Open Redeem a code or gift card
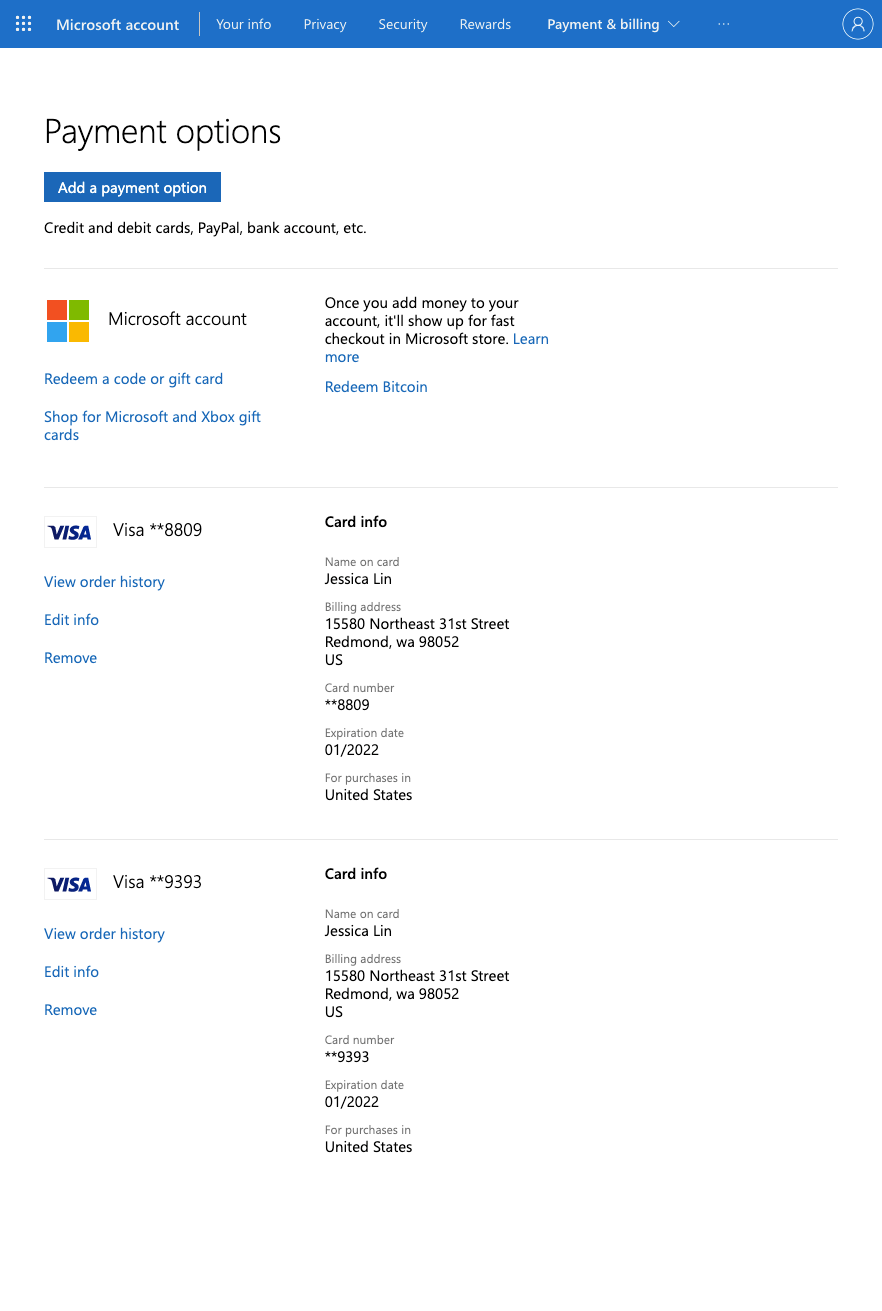 [133, 379]
